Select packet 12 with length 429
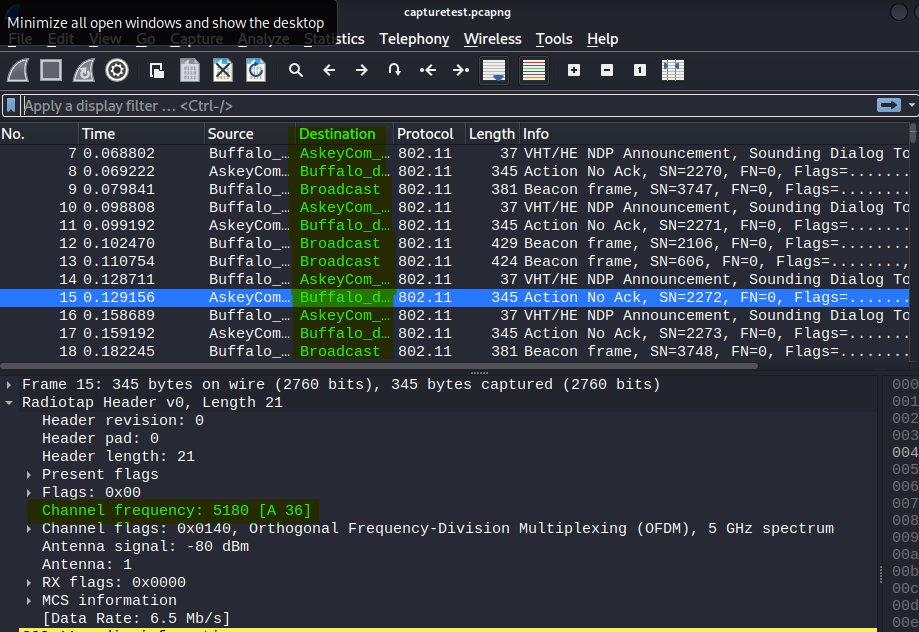This screenshot has width=919, height=632. click(x=454, y=243)
